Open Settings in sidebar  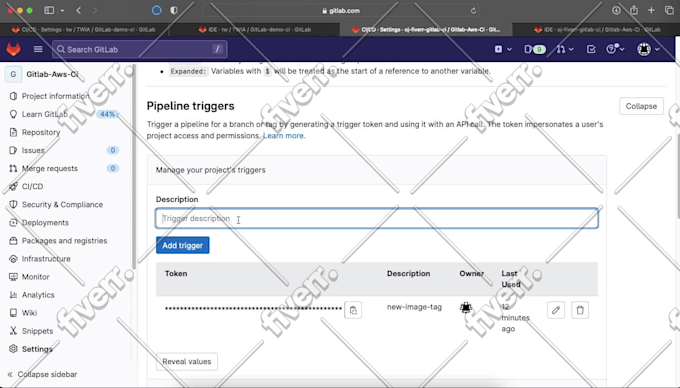click(x=37, y=349)
